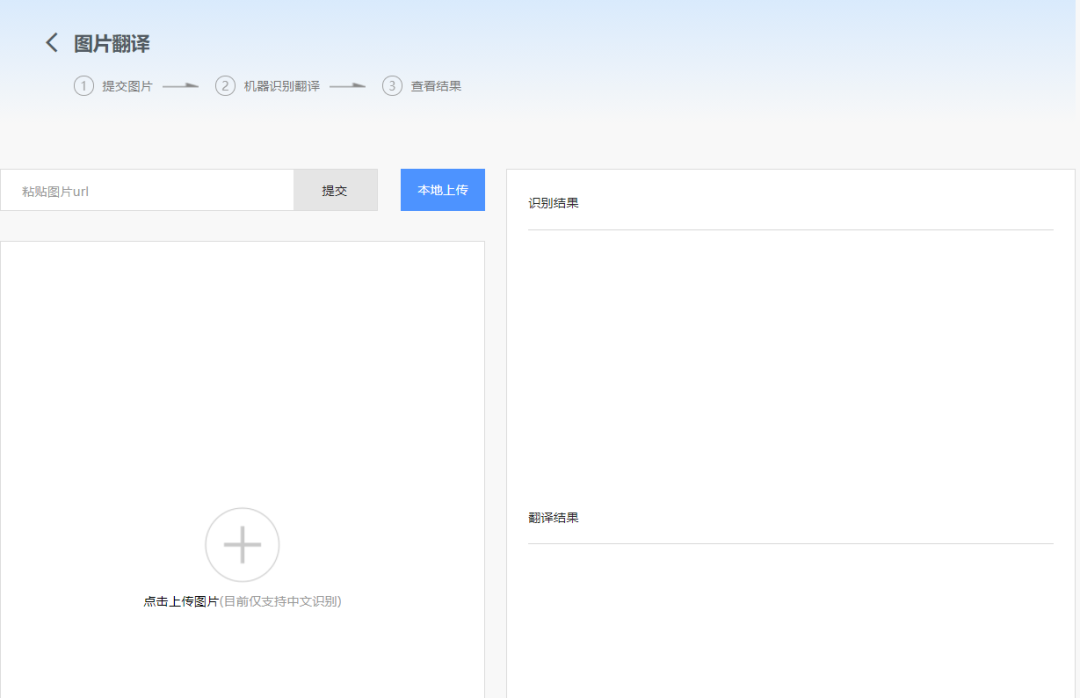The image size is (1080, 698).
Task: Click the 识别结果 section heading
Action: pos(553,204)
